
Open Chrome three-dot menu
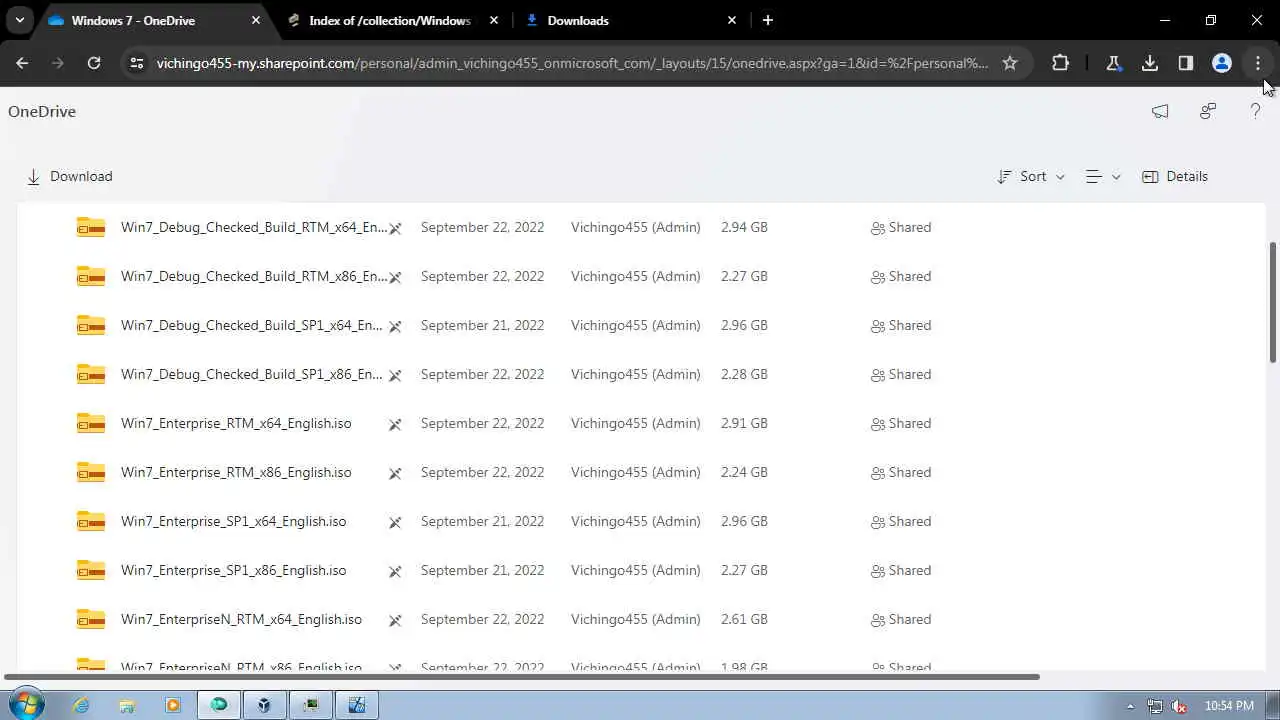pos(1258,63)
